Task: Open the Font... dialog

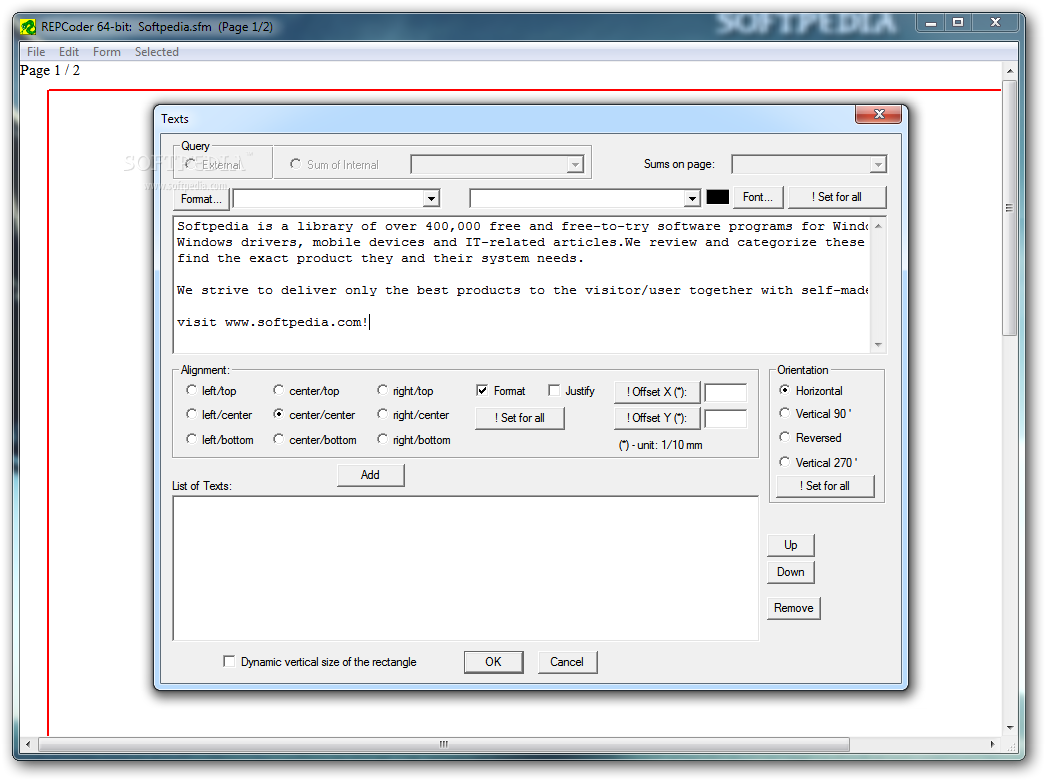Action: 758,197
